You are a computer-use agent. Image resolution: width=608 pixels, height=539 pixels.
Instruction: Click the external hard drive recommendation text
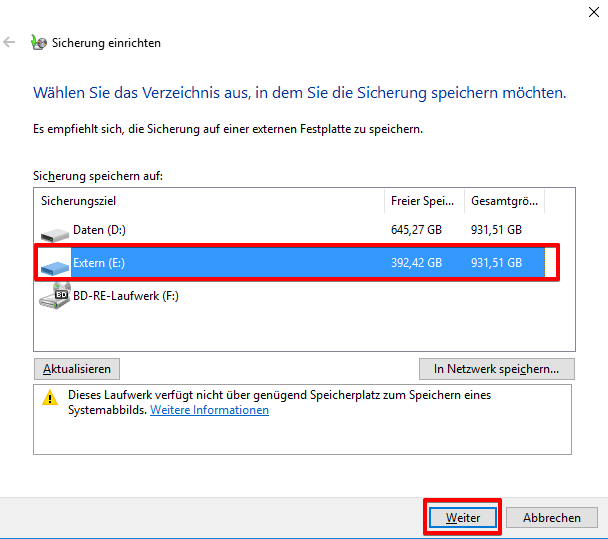coord(228,129)
